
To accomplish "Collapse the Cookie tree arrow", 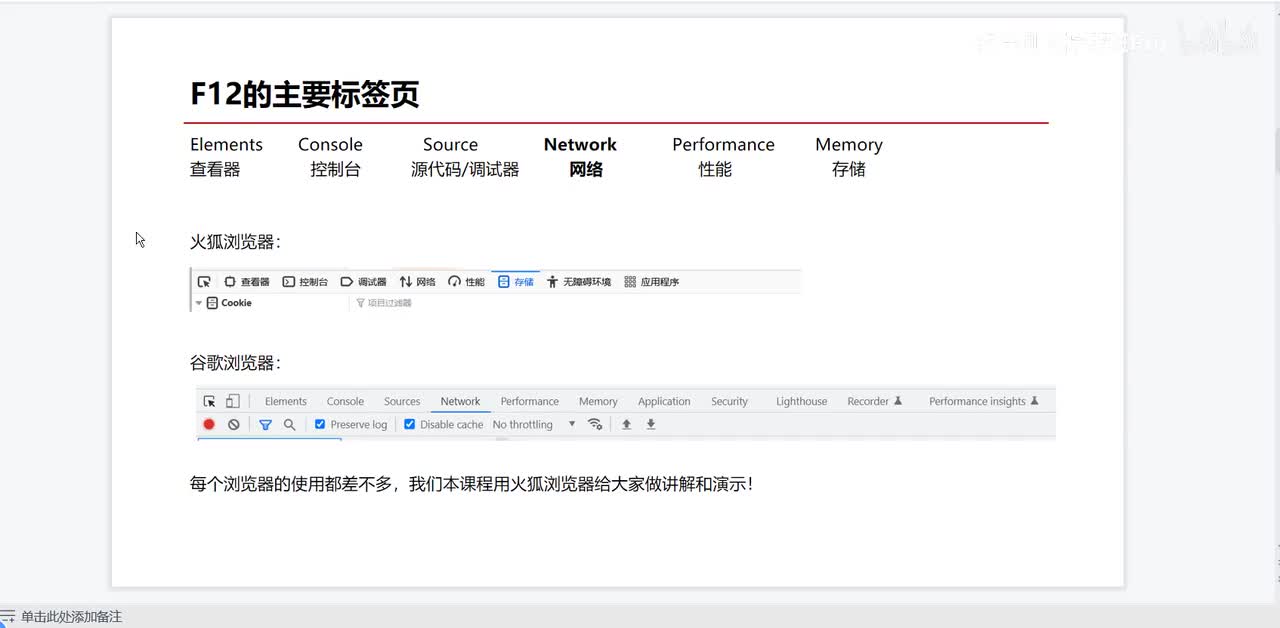I will 199,303.
